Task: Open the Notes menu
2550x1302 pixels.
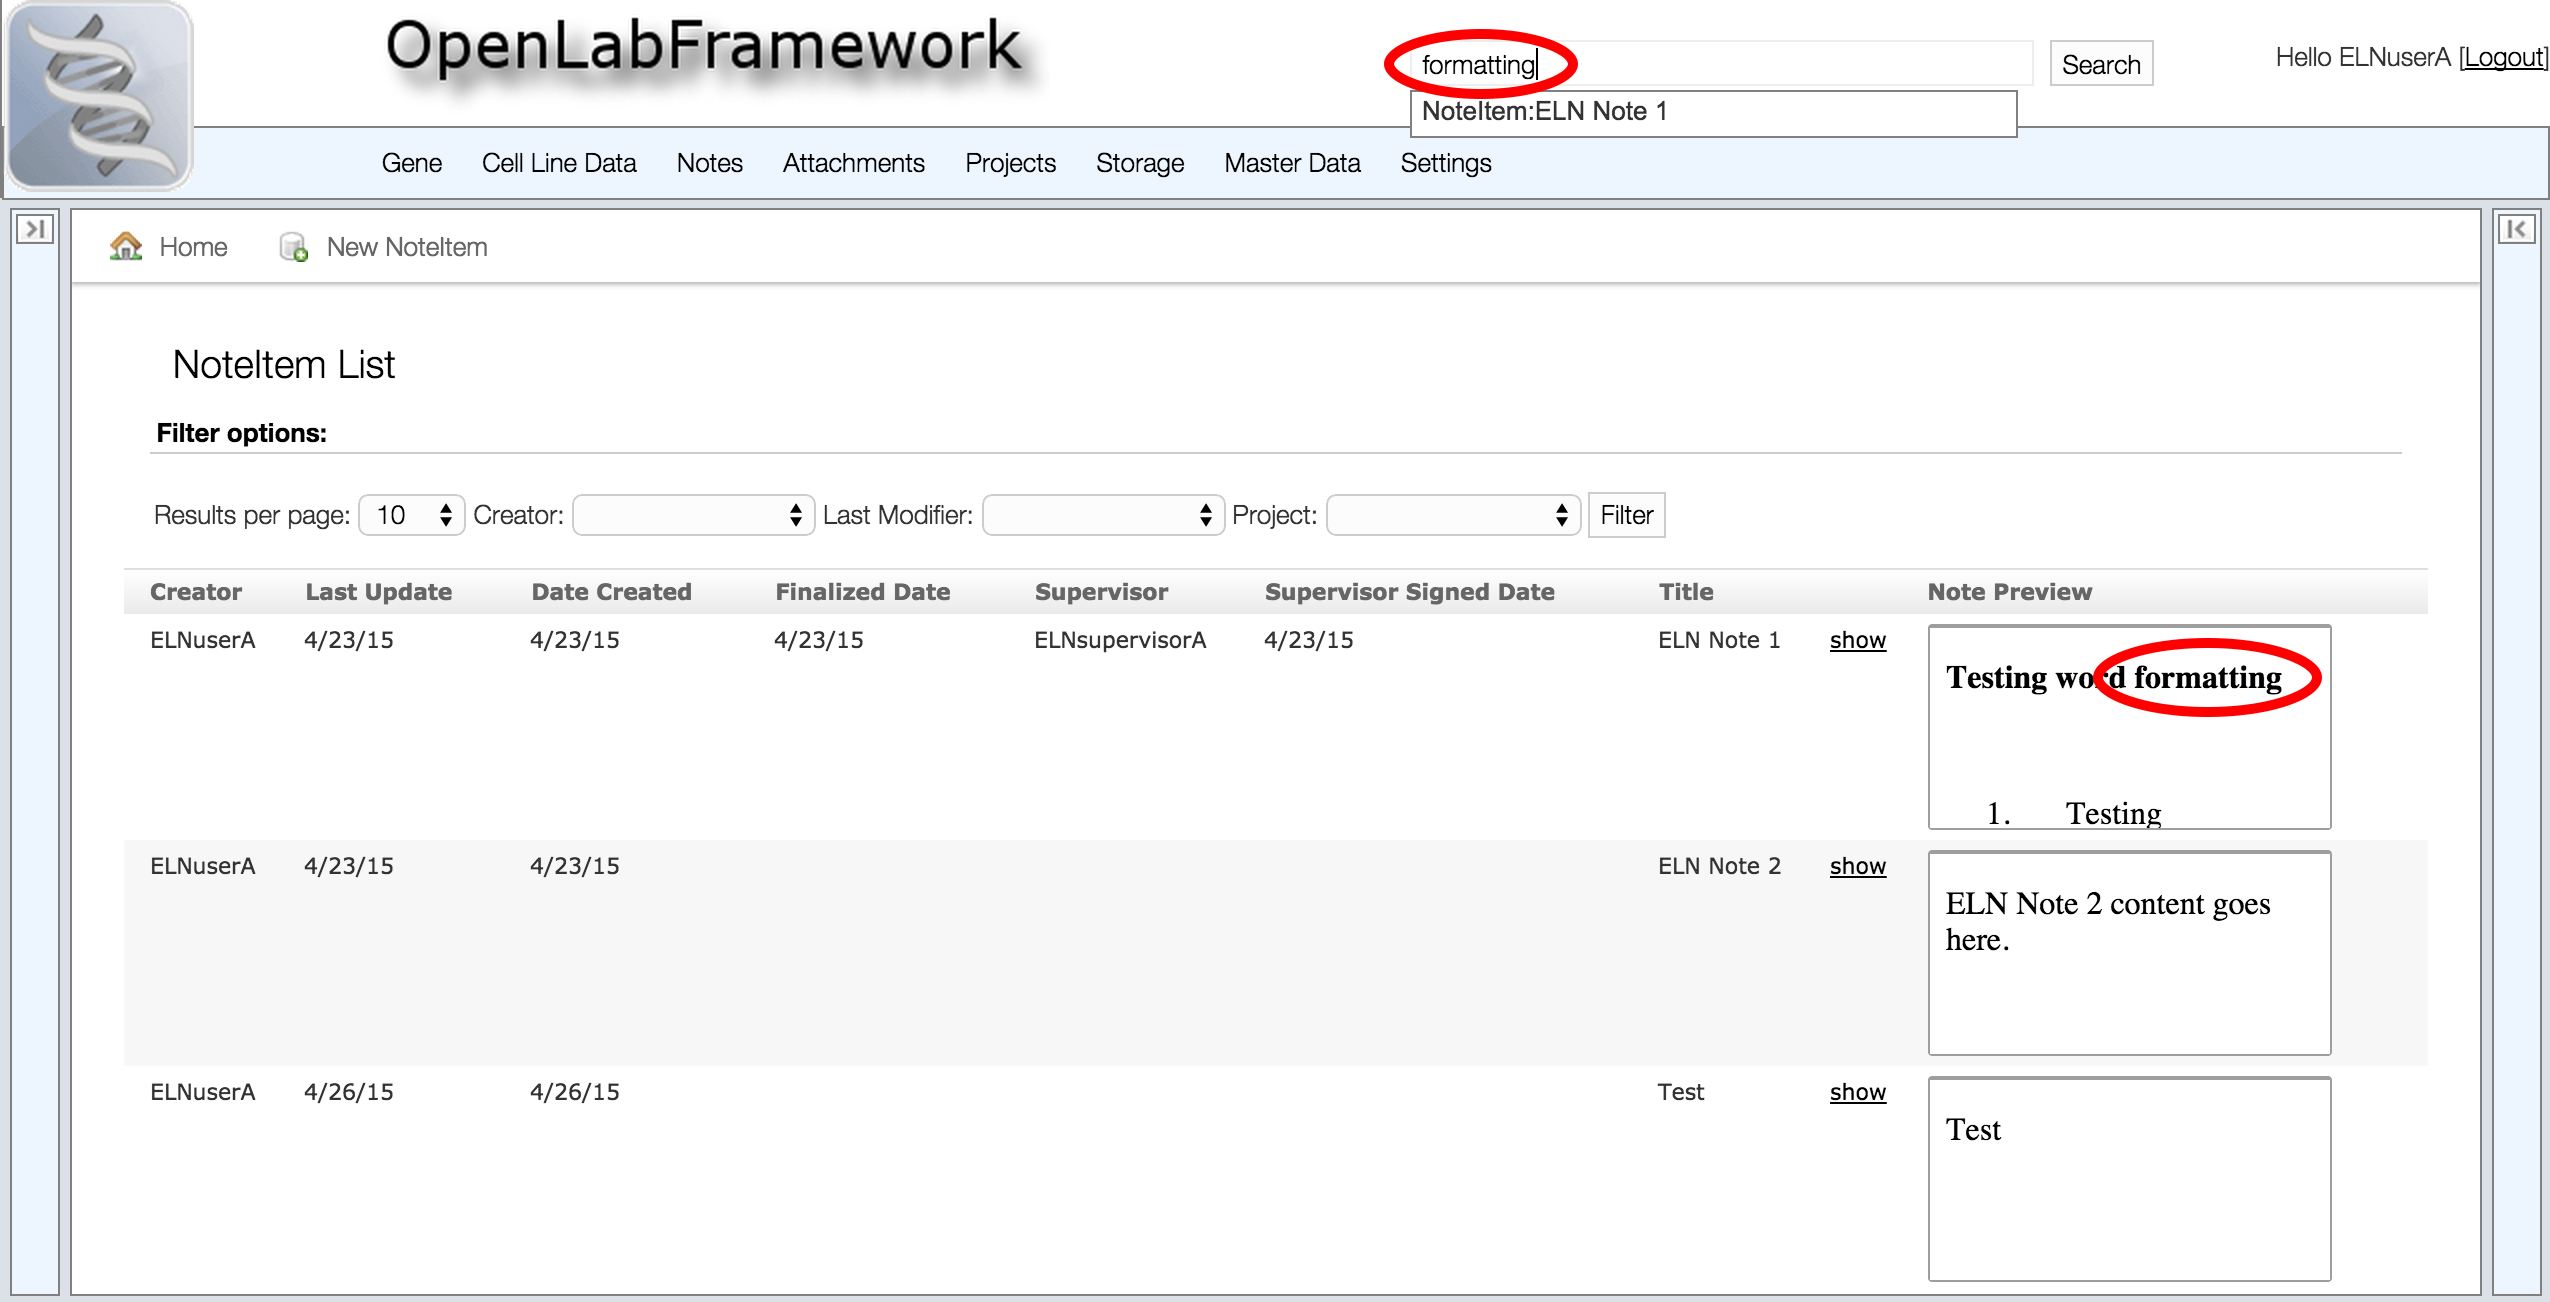Action: point(709,163)
